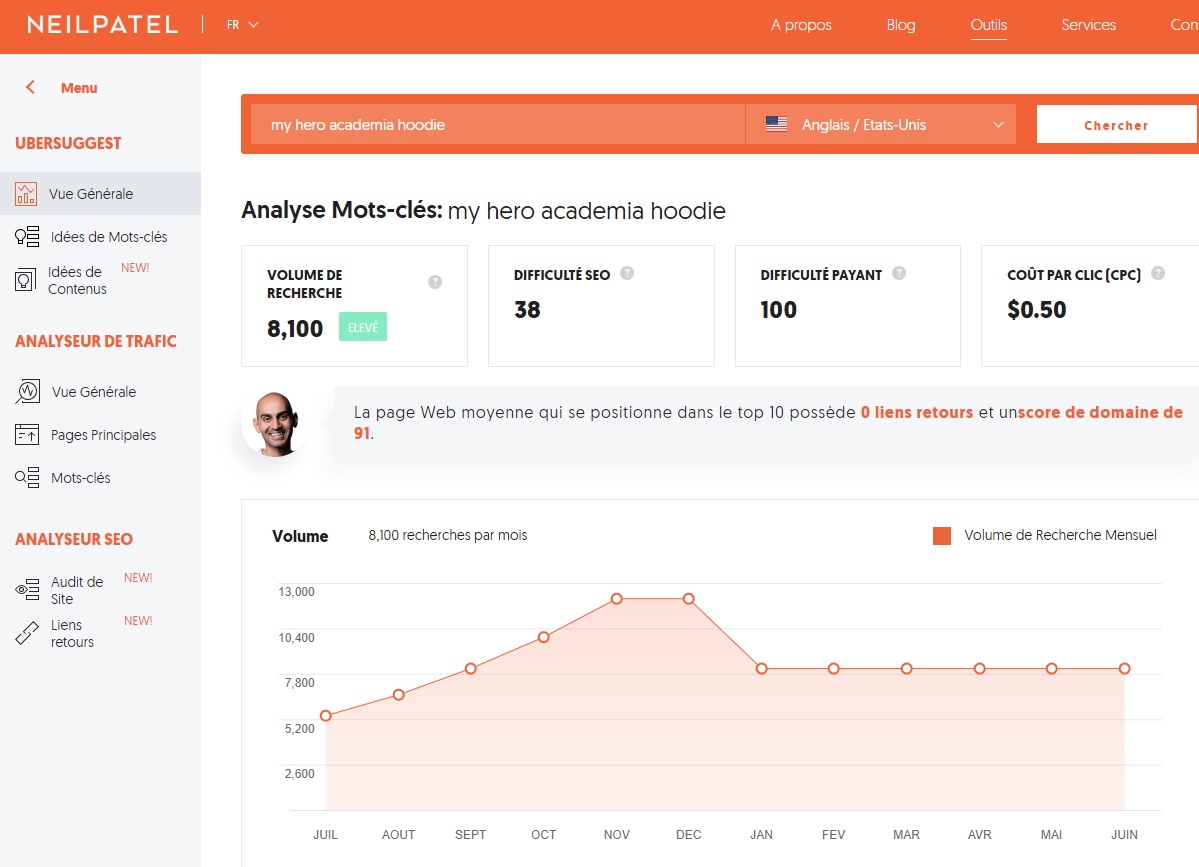
Task: Click the AVR data point on chart
Action: [x=979, y=668]
